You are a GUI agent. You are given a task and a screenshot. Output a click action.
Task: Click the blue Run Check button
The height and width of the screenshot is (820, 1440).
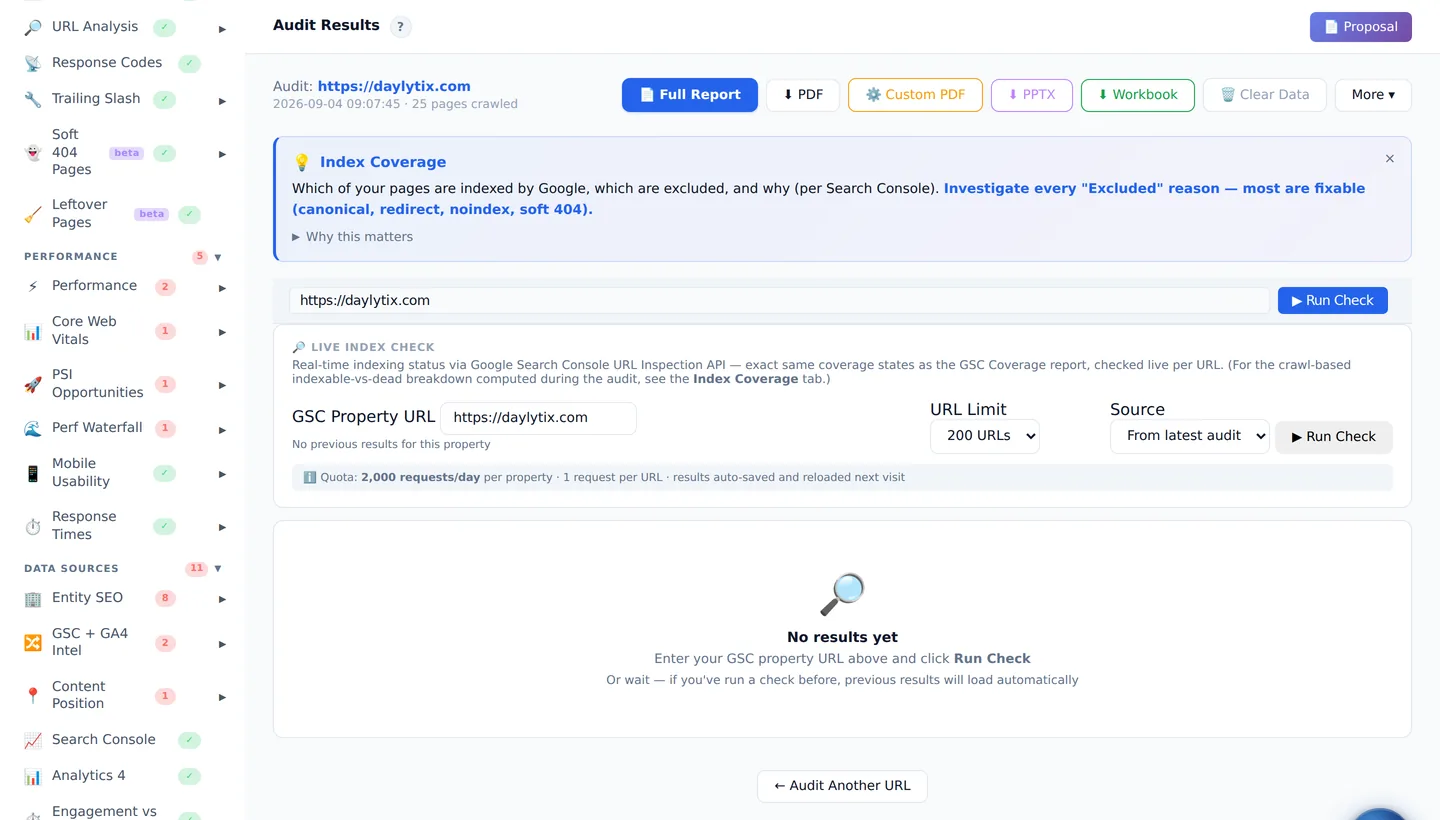(1333, 300)
